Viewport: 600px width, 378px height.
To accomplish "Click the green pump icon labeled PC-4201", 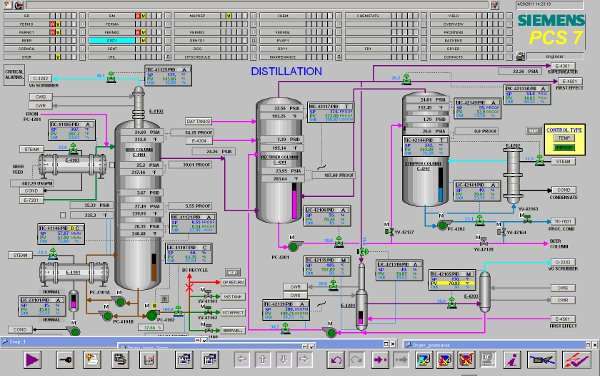I will click(x=294, y=247).
